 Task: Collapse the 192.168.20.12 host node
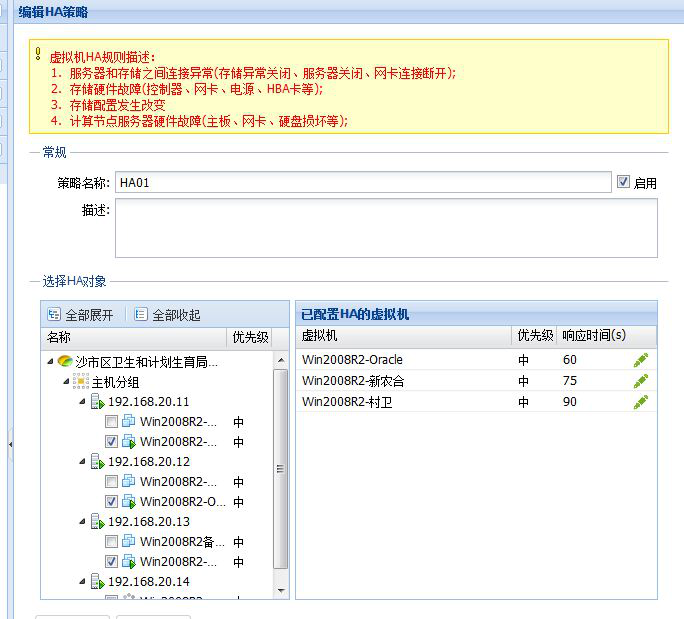point(83,462)
